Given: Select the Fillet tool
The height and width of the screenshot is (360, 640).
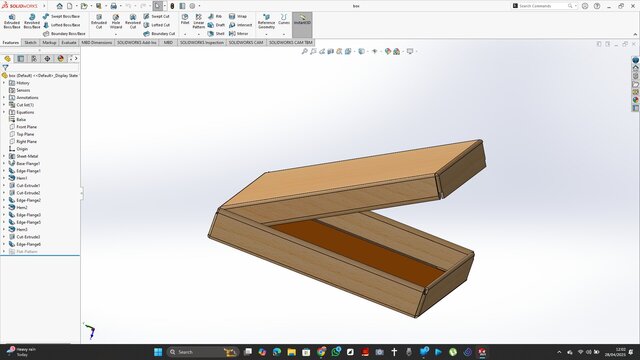Looking at the screenshot, I should [x=185, y=19].
